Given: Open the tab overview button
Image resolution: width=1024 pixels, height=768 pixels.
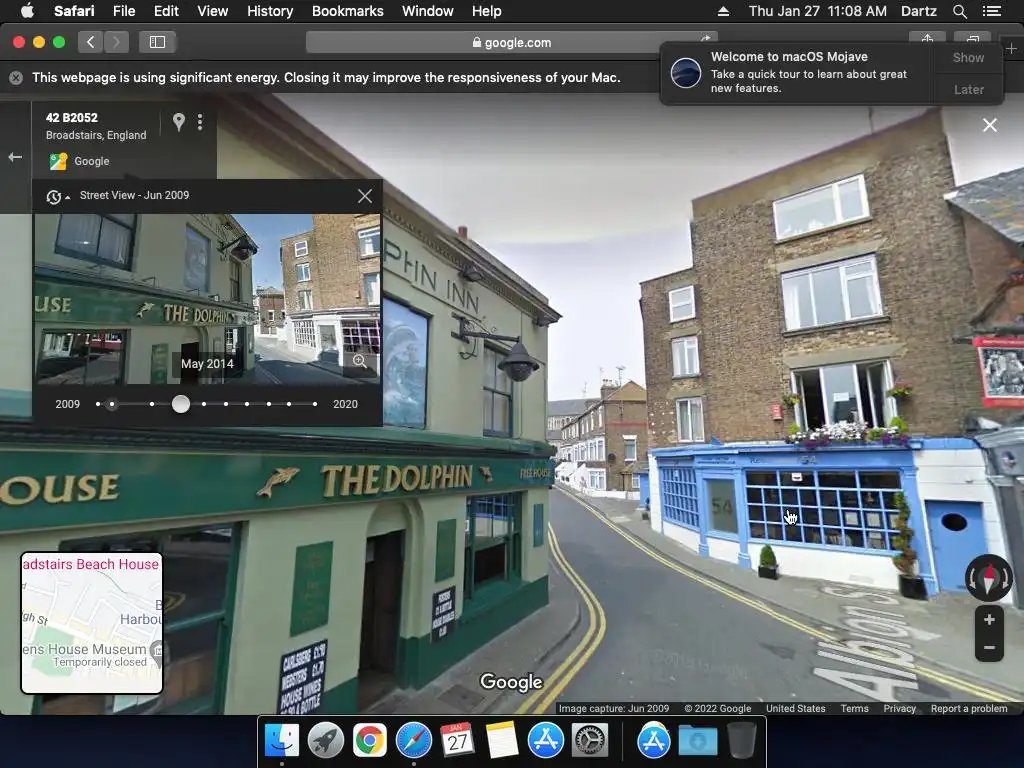Looking at the screenshot, I should point(972,39).
